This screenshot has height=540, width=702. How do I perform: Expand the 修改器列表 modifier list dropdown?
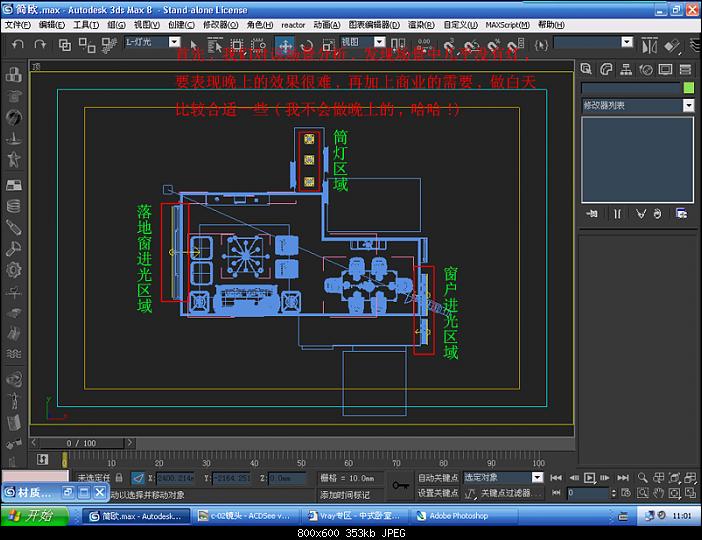point(689,105)
